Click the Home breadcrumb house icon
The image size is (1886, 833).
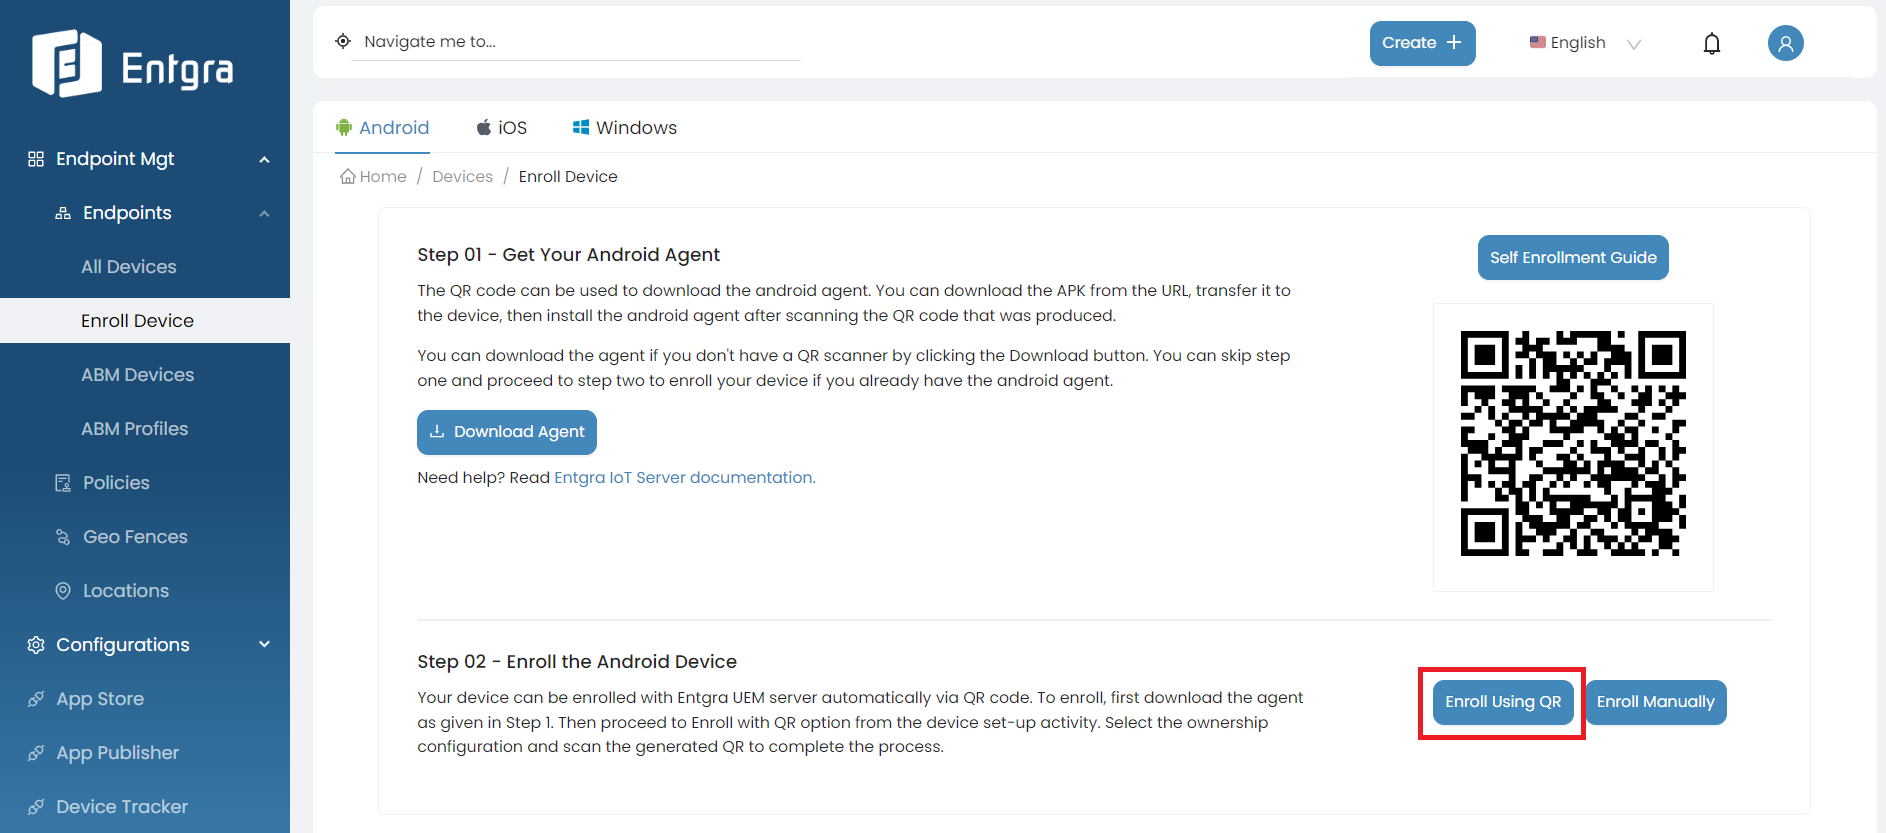click(348, 176)
